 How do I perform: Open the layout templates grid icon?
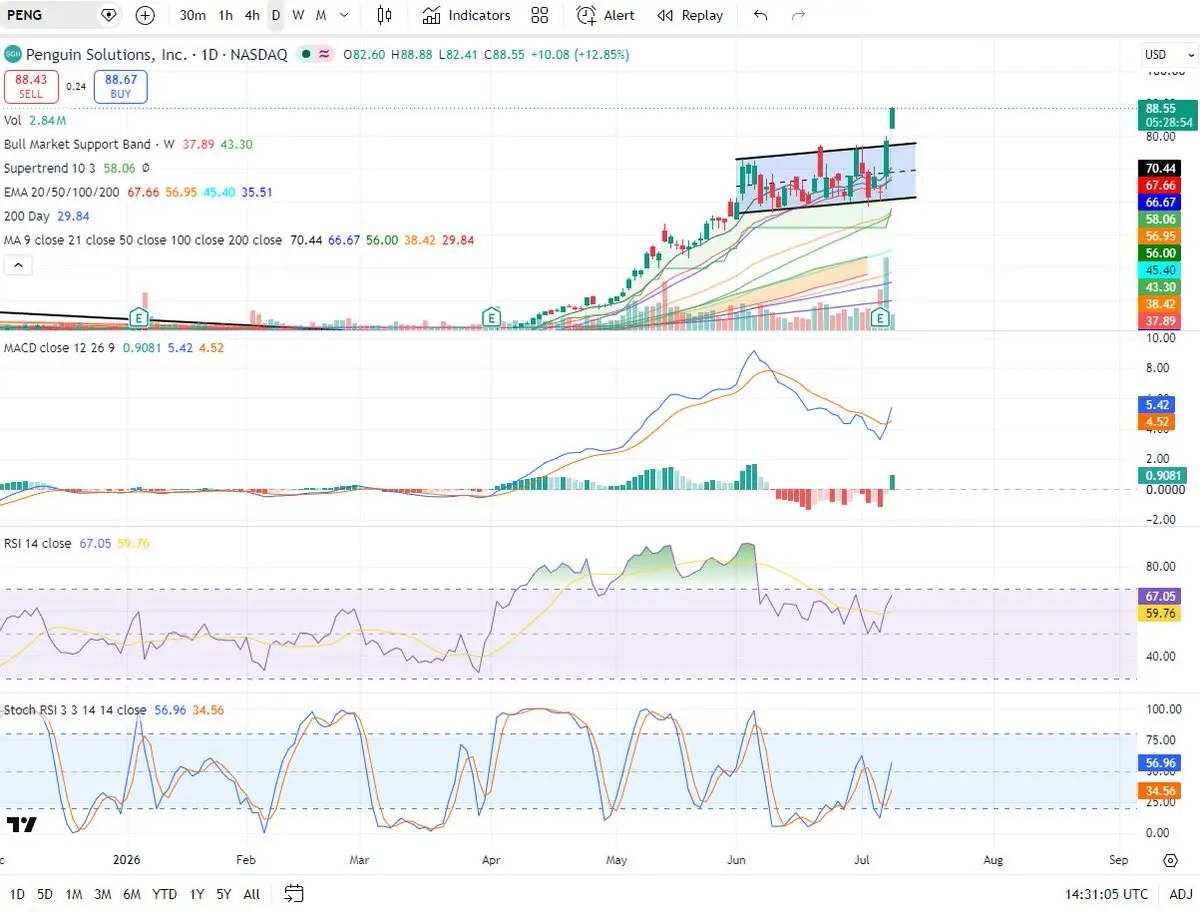pos(540,15)
